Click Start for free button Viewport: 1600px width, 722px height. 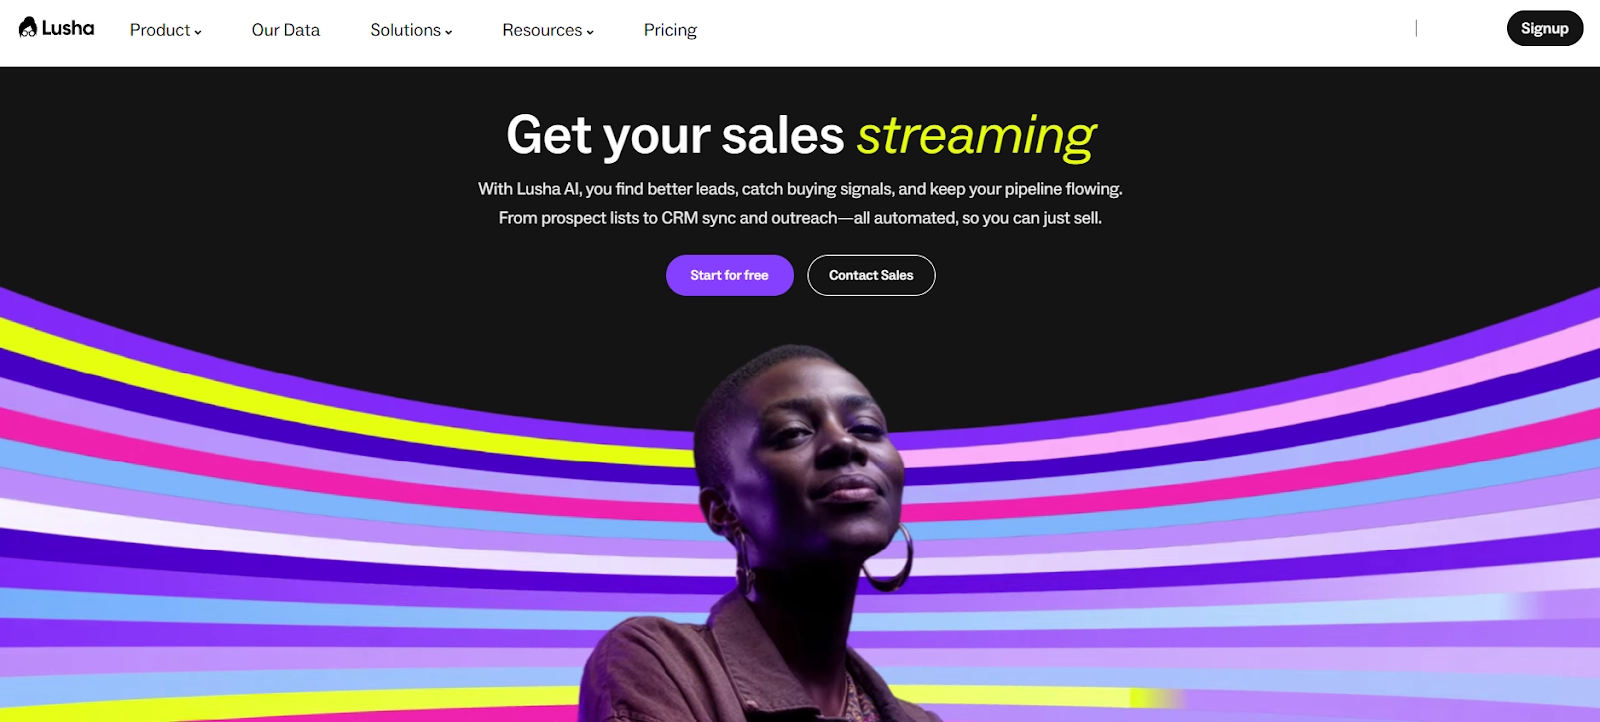pyautogui.click(x=730, y=275)
